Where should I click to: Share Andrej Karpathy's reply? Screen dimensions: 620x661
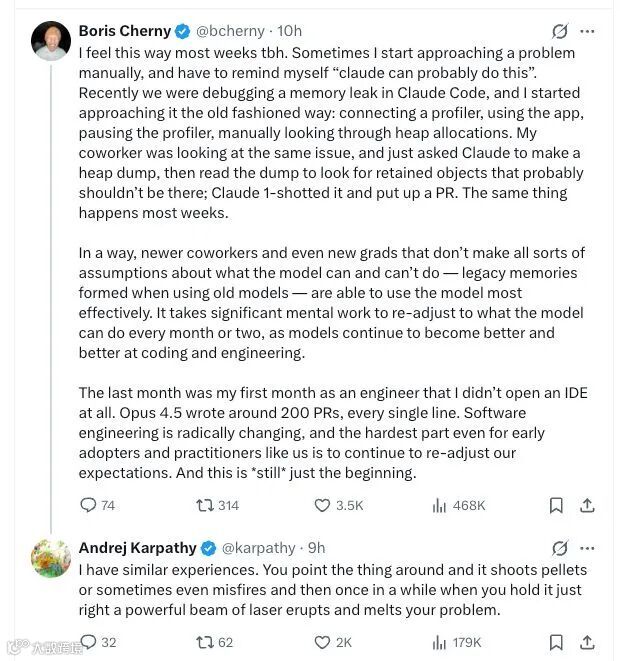pos(588,642)
